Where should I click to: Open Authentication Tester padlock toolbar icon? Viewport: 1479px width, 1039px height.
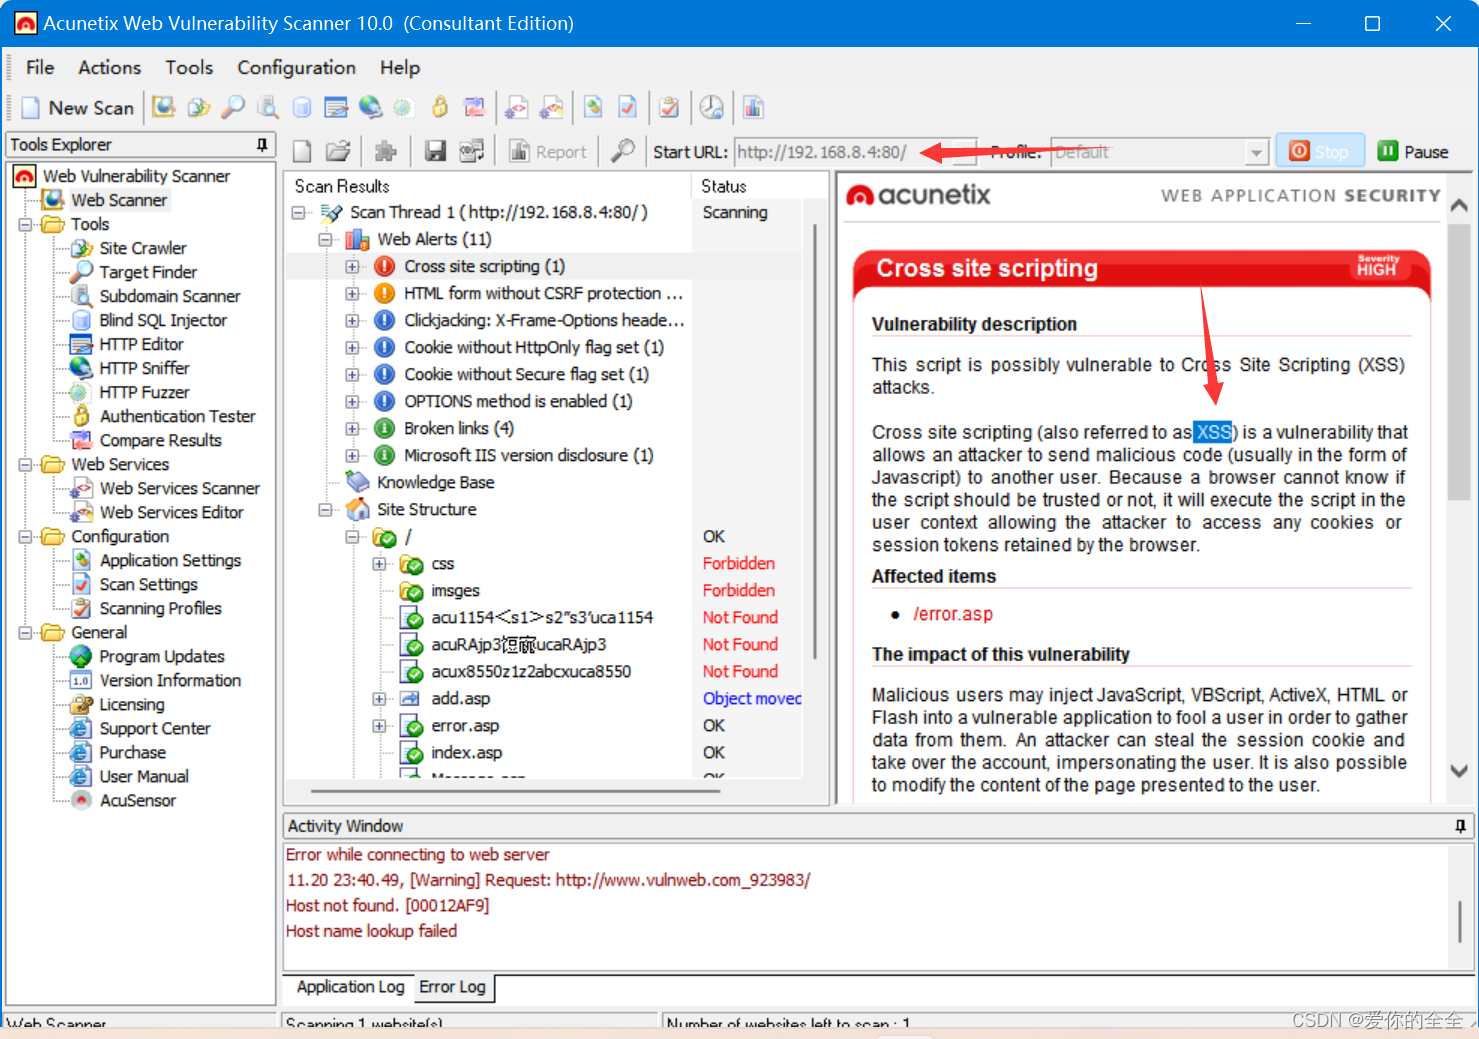pyautogui.click(x=439, y=107)
